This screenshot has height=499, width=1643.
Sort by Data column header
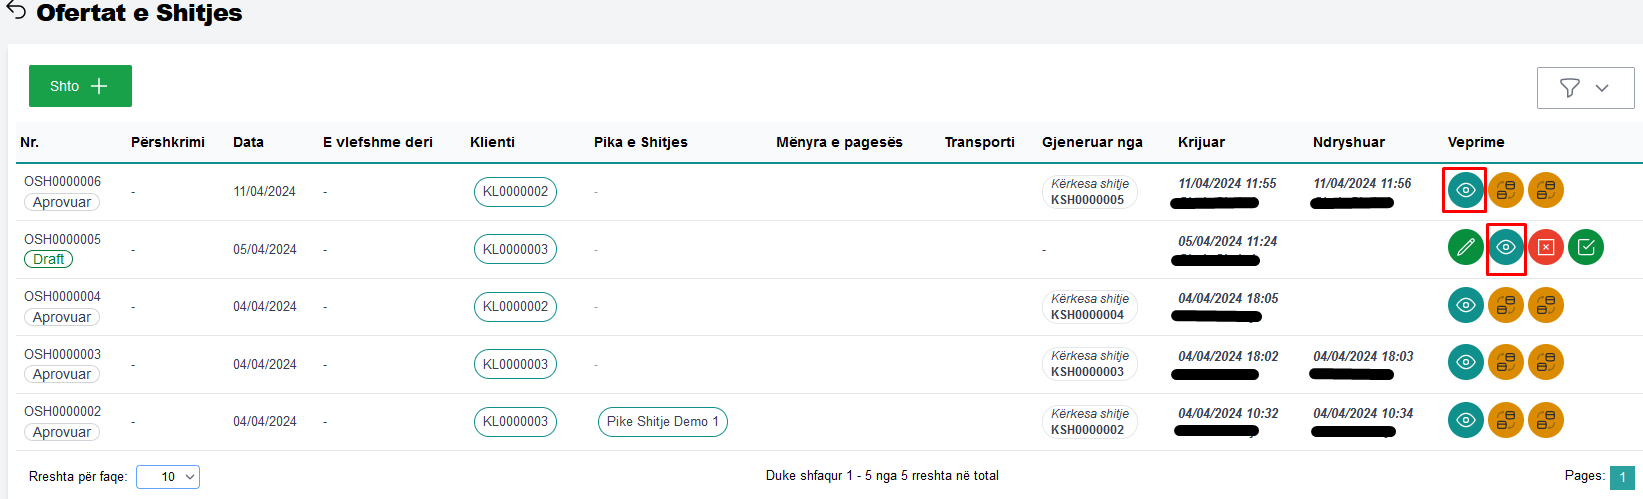(248, 142)
